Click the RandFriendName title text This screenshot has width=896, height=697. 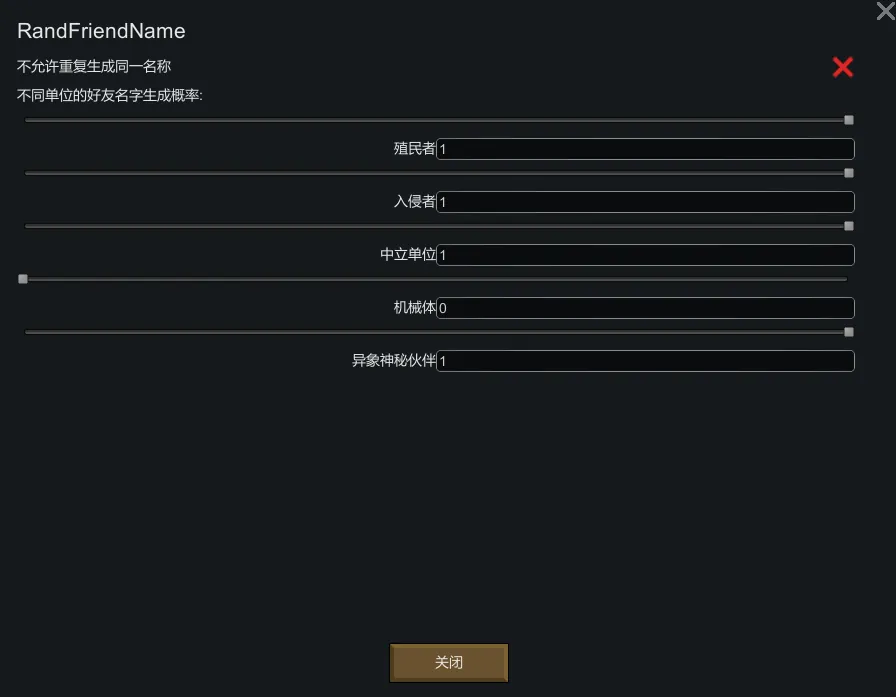[101, 31]
